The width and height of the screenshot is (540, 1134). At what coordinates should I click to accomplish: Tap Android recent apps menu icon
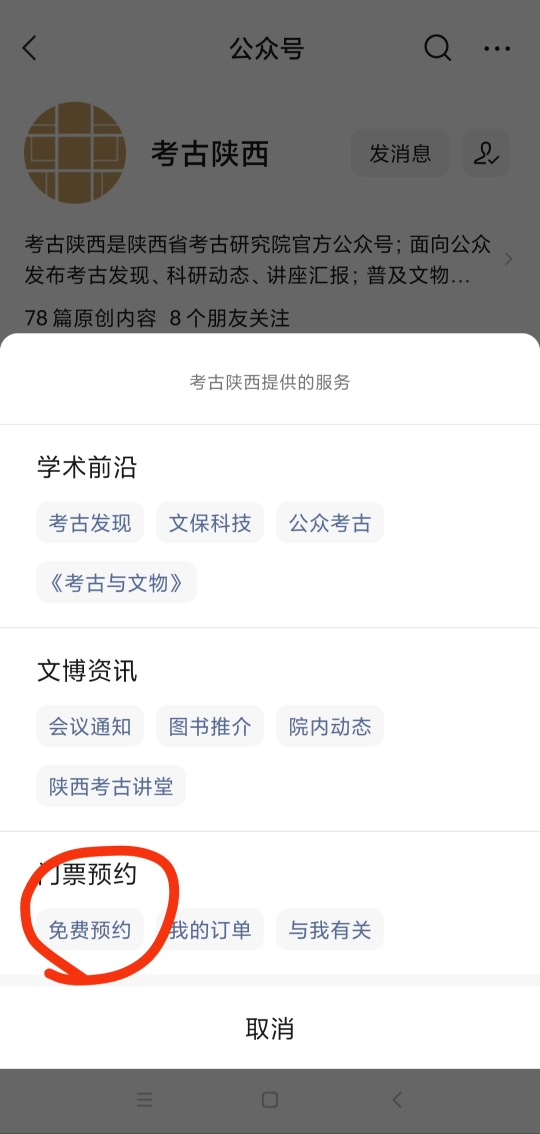[145, 1100]
